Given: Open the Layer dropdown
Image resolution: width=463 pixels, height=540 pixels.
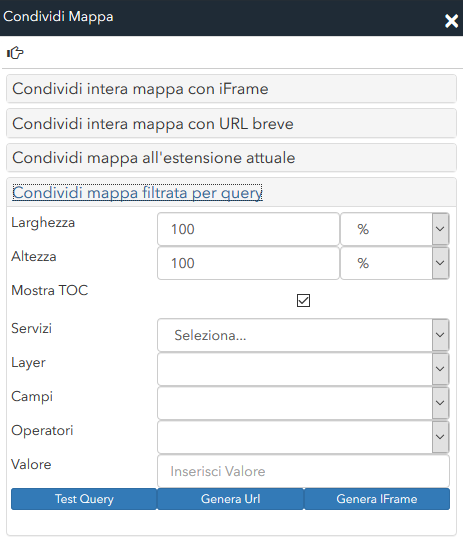Looking at the screenshot, I should point(303,369).
